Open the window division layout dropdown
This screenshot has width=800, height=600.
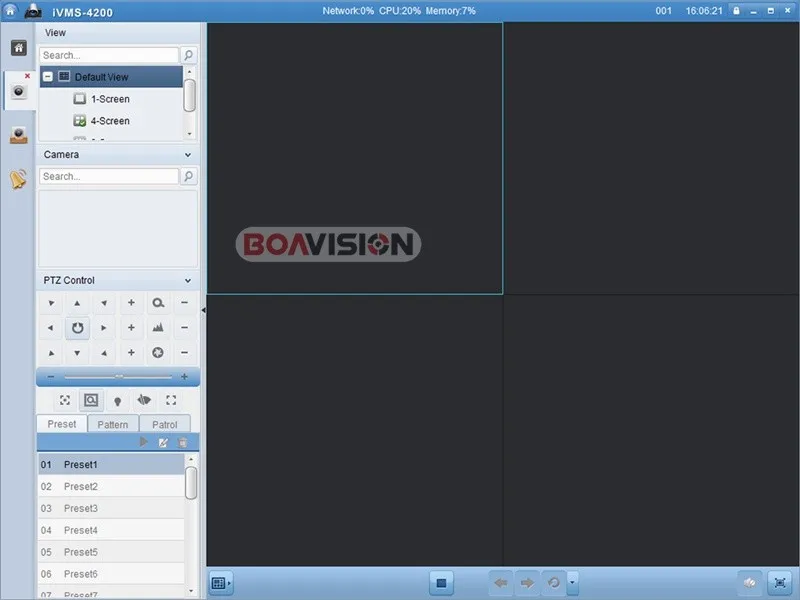(221, 583)
